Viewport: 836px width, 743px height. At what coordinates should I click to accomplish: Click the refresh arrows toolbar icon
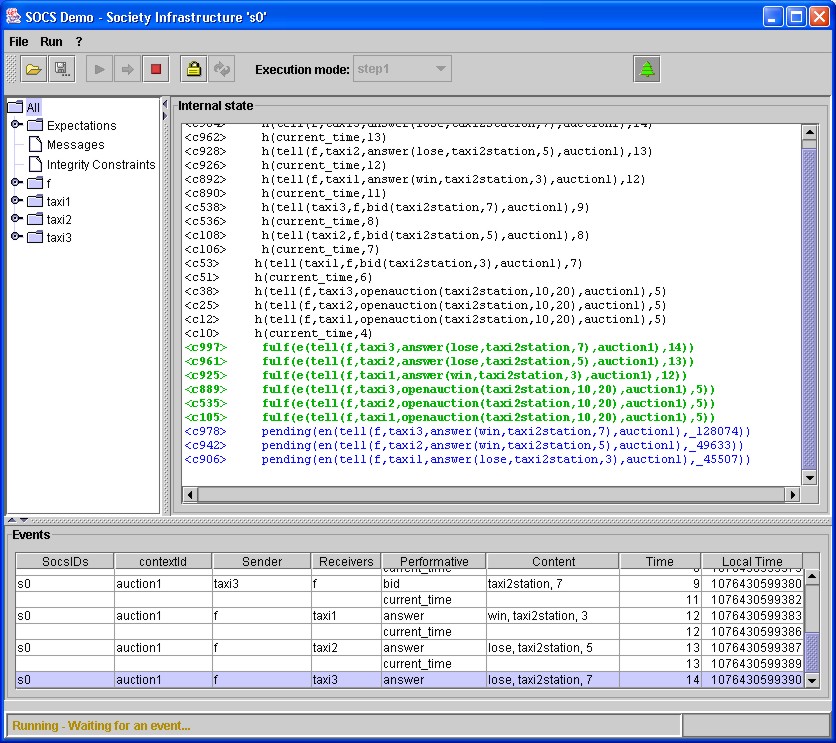[x=221, y=69]
